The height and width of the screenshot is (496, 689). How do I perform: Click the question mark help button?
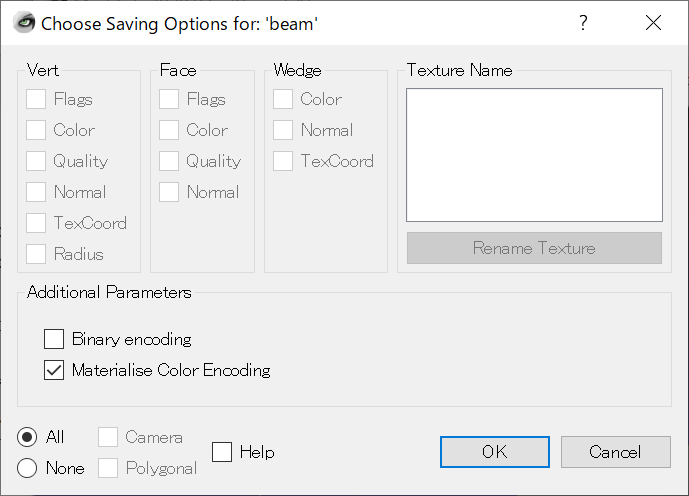[583, 22]
